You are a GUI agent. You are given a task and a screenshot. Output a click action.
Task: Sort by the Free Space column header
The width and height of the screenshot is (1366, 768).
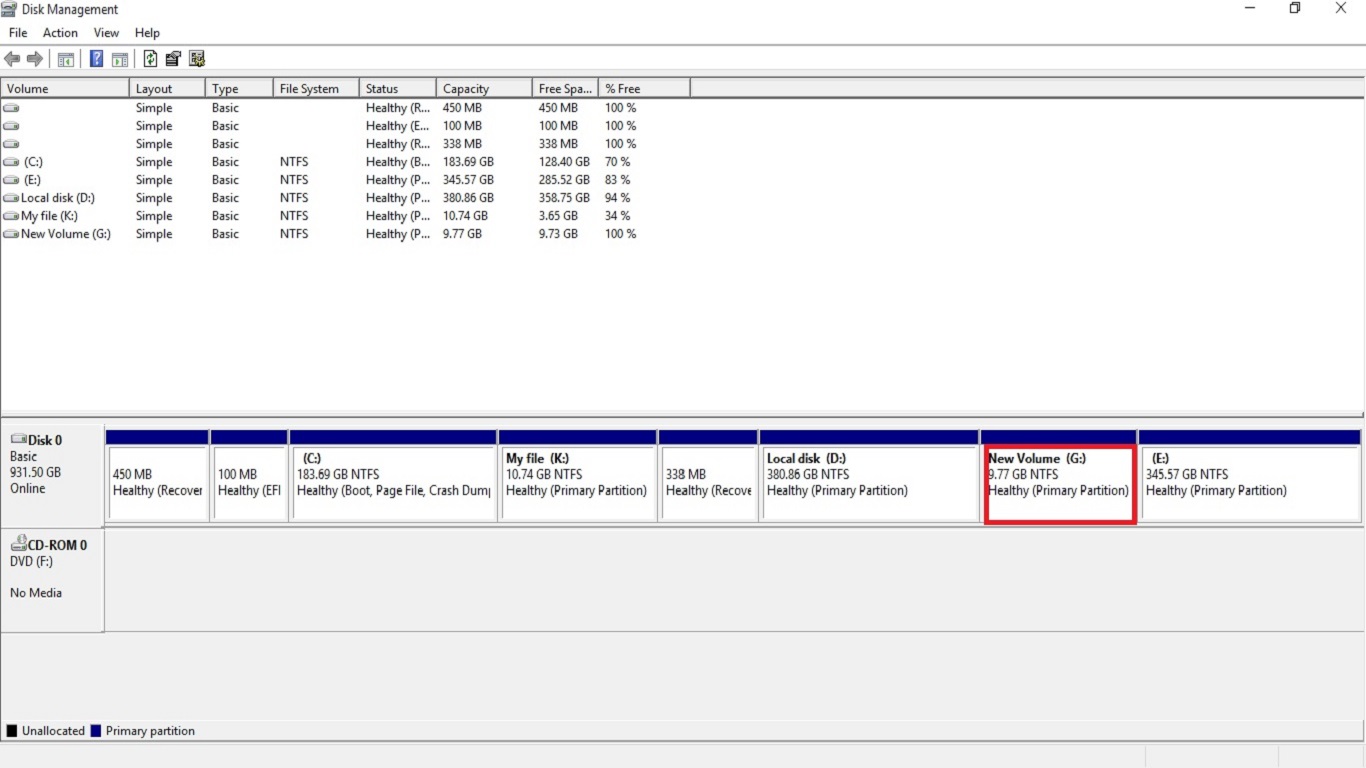(565, 89)
